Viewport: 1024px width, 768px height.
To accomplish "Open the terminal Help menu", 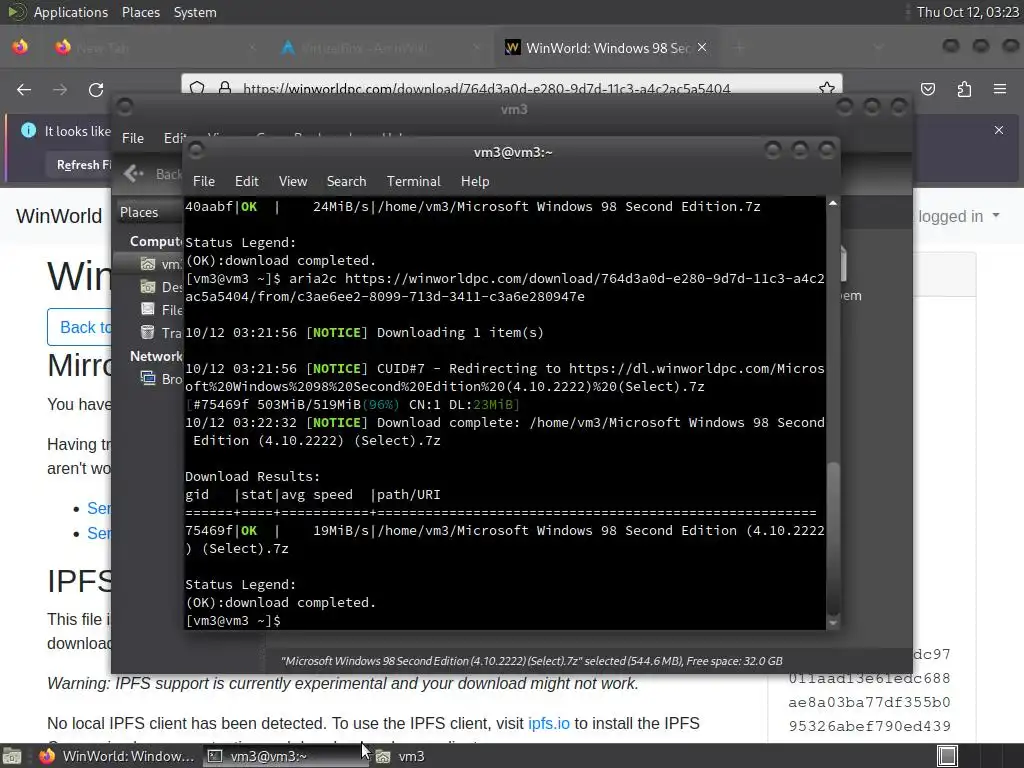I will tap(475, 182).
